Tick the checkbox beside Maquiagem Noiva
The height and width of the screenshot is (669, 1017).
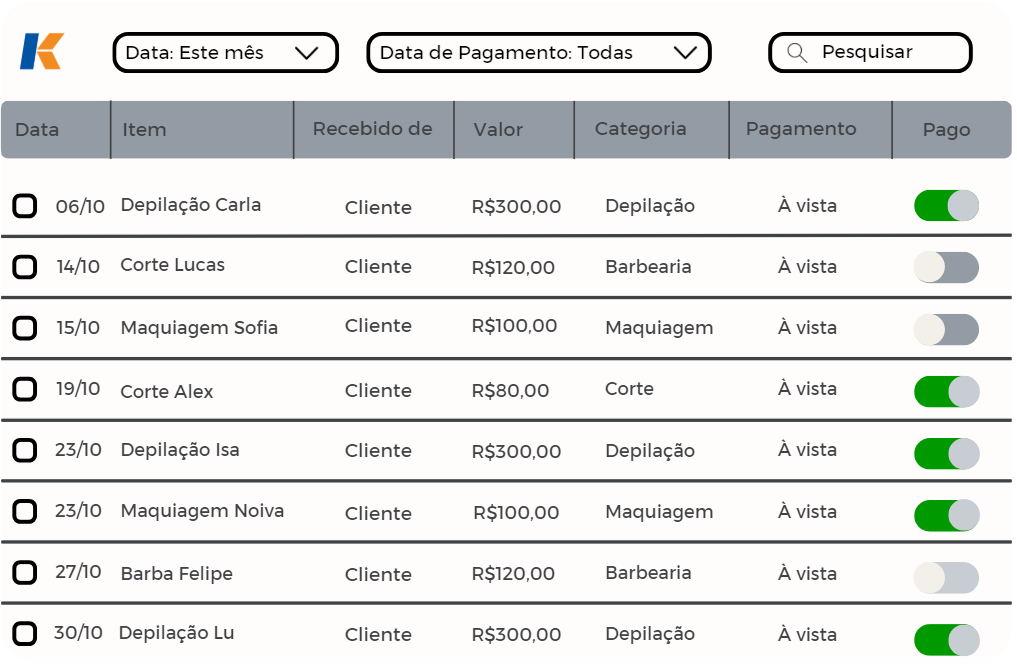[25, 512]
